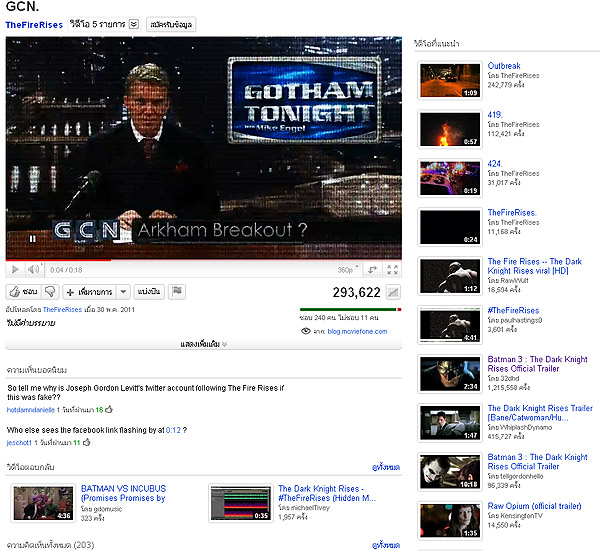The image size is (600, 551).
Task: Open Batman 3 trailer thumbnail by 32dhd
Action: point(450,374)
